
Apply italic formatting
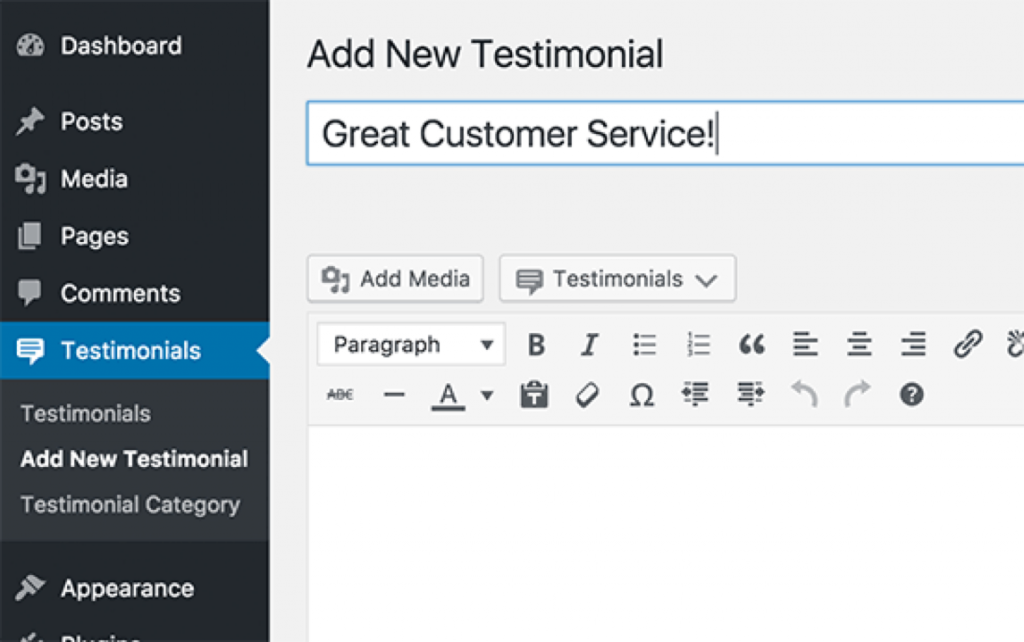[590, 344]
